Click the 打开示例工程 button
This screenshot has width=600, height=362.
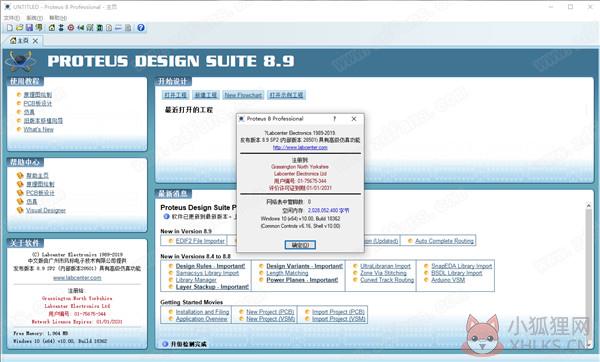coord(286,95)
